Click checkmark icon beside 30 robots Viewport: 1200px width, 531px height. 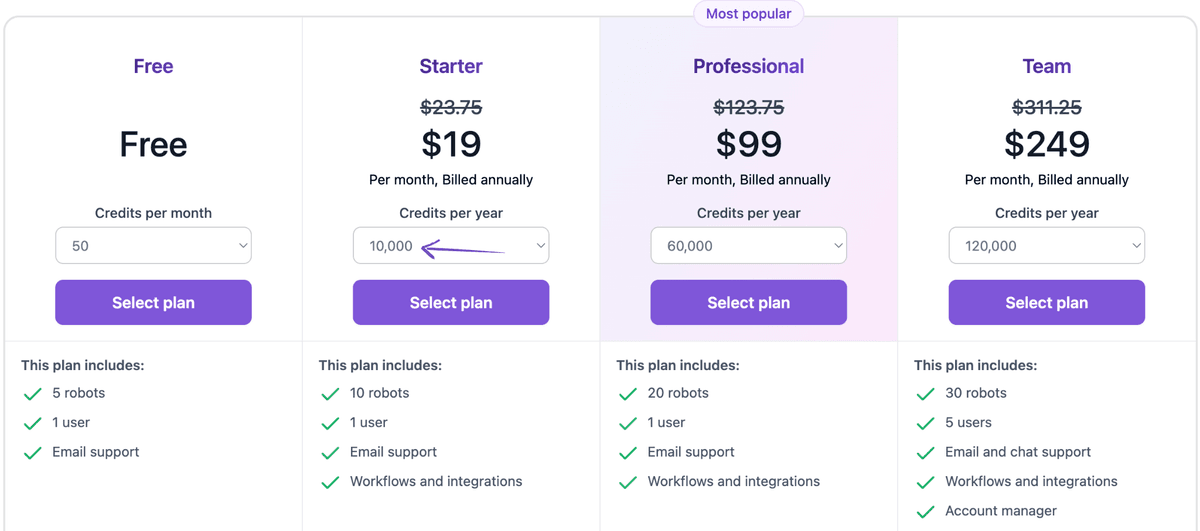tap(926, 394)
